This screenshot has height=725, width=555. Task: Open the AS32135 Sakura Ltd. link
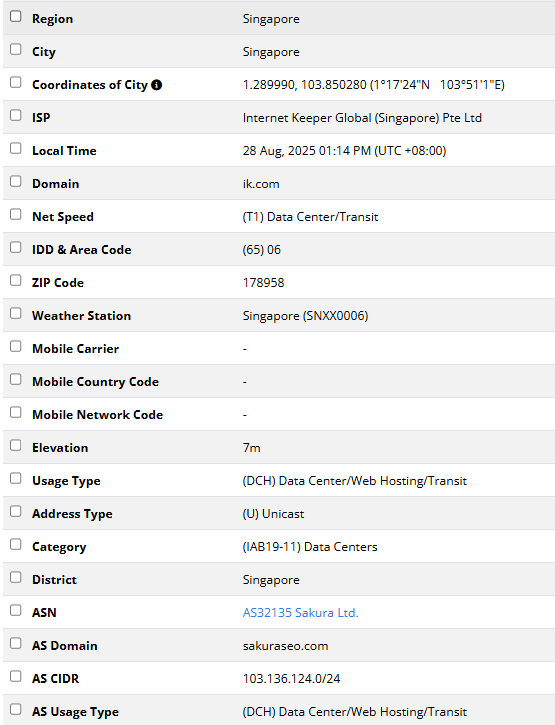(301, 613)
